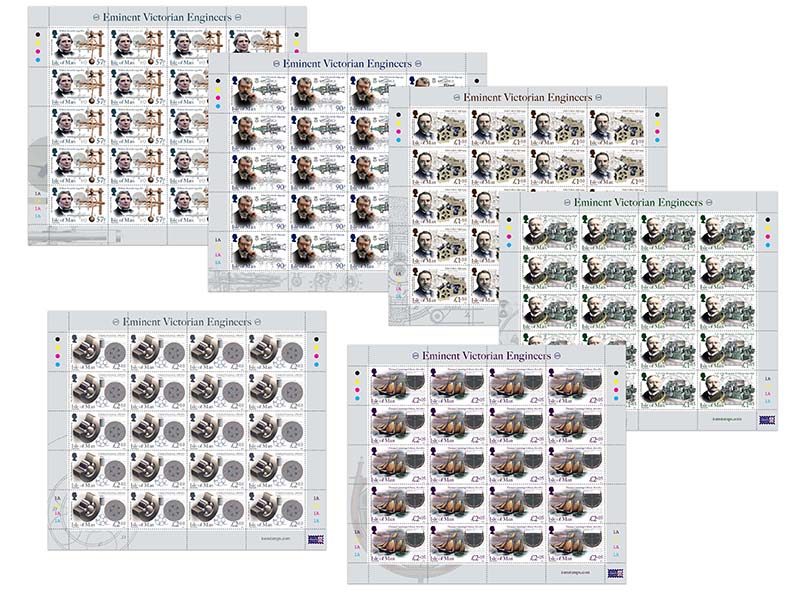This screenshot has width=800, height=600.
Task: Click the 1A plate marks, bottom-left of 57p sheet
Action: click(x=37, y=205)
